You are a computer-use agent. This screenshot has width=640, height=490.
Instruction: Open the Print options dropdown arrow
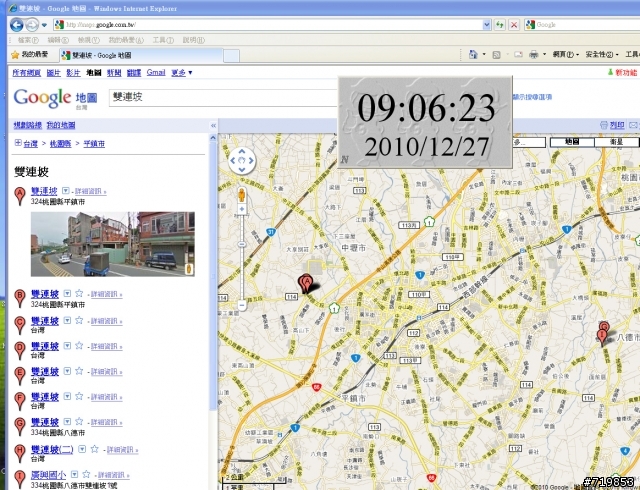coord(544,54)
